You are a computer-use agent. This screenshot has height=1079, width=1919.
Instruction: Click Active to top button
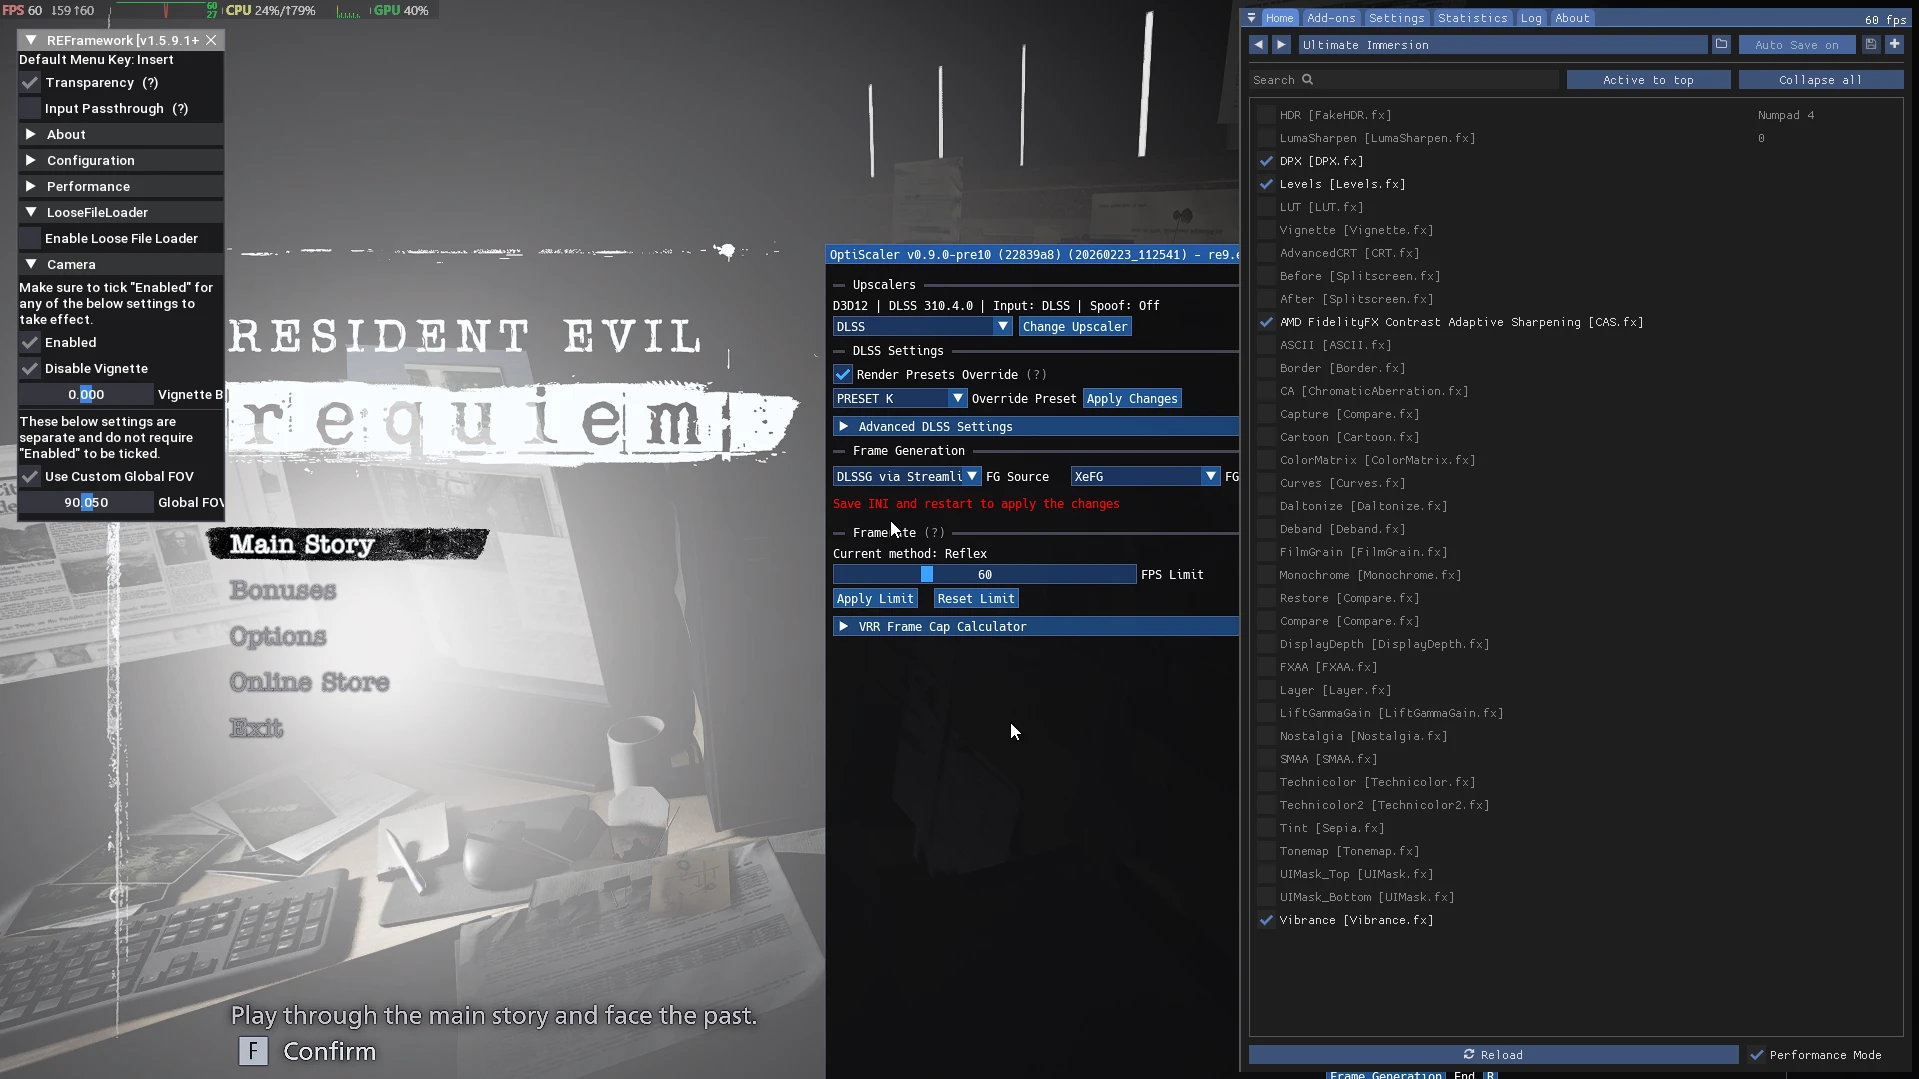[x=1648, y=80]
